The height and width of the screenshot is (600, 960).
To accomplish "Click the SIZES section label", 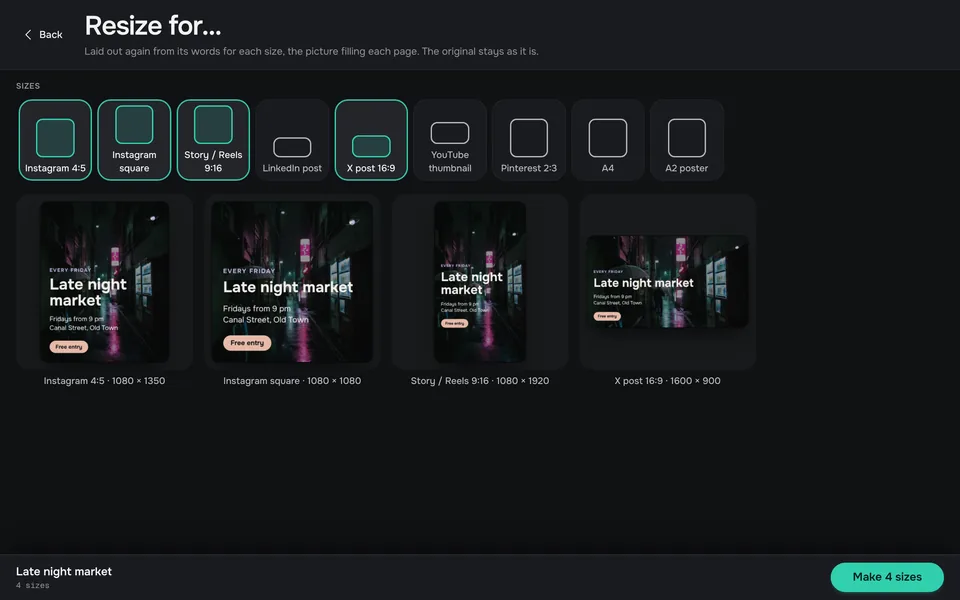I will (x=28, y=86).
